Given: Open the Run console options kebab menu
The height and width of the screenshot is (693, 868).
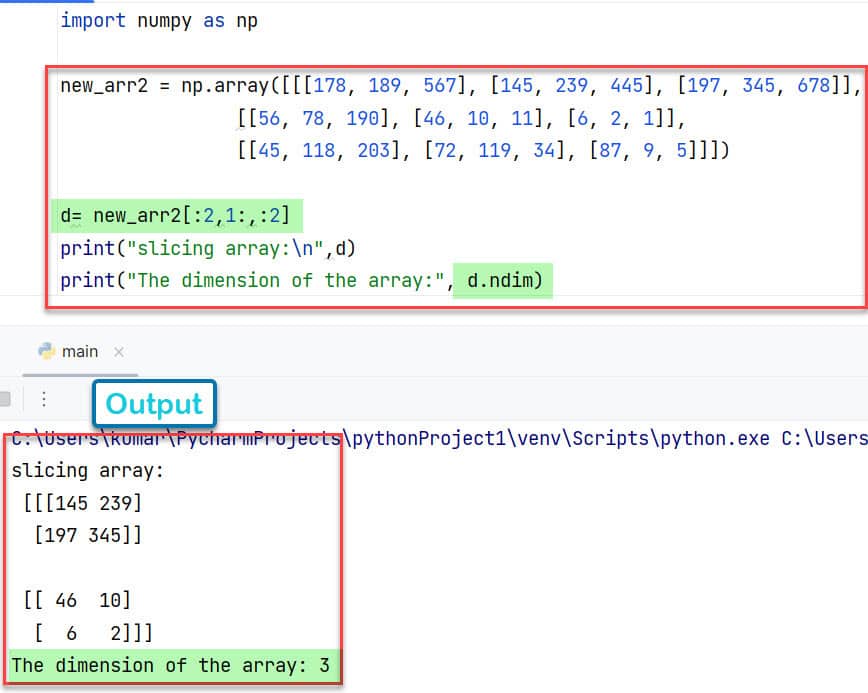Looking at the screenshot, I should click(x=42, y=398).
